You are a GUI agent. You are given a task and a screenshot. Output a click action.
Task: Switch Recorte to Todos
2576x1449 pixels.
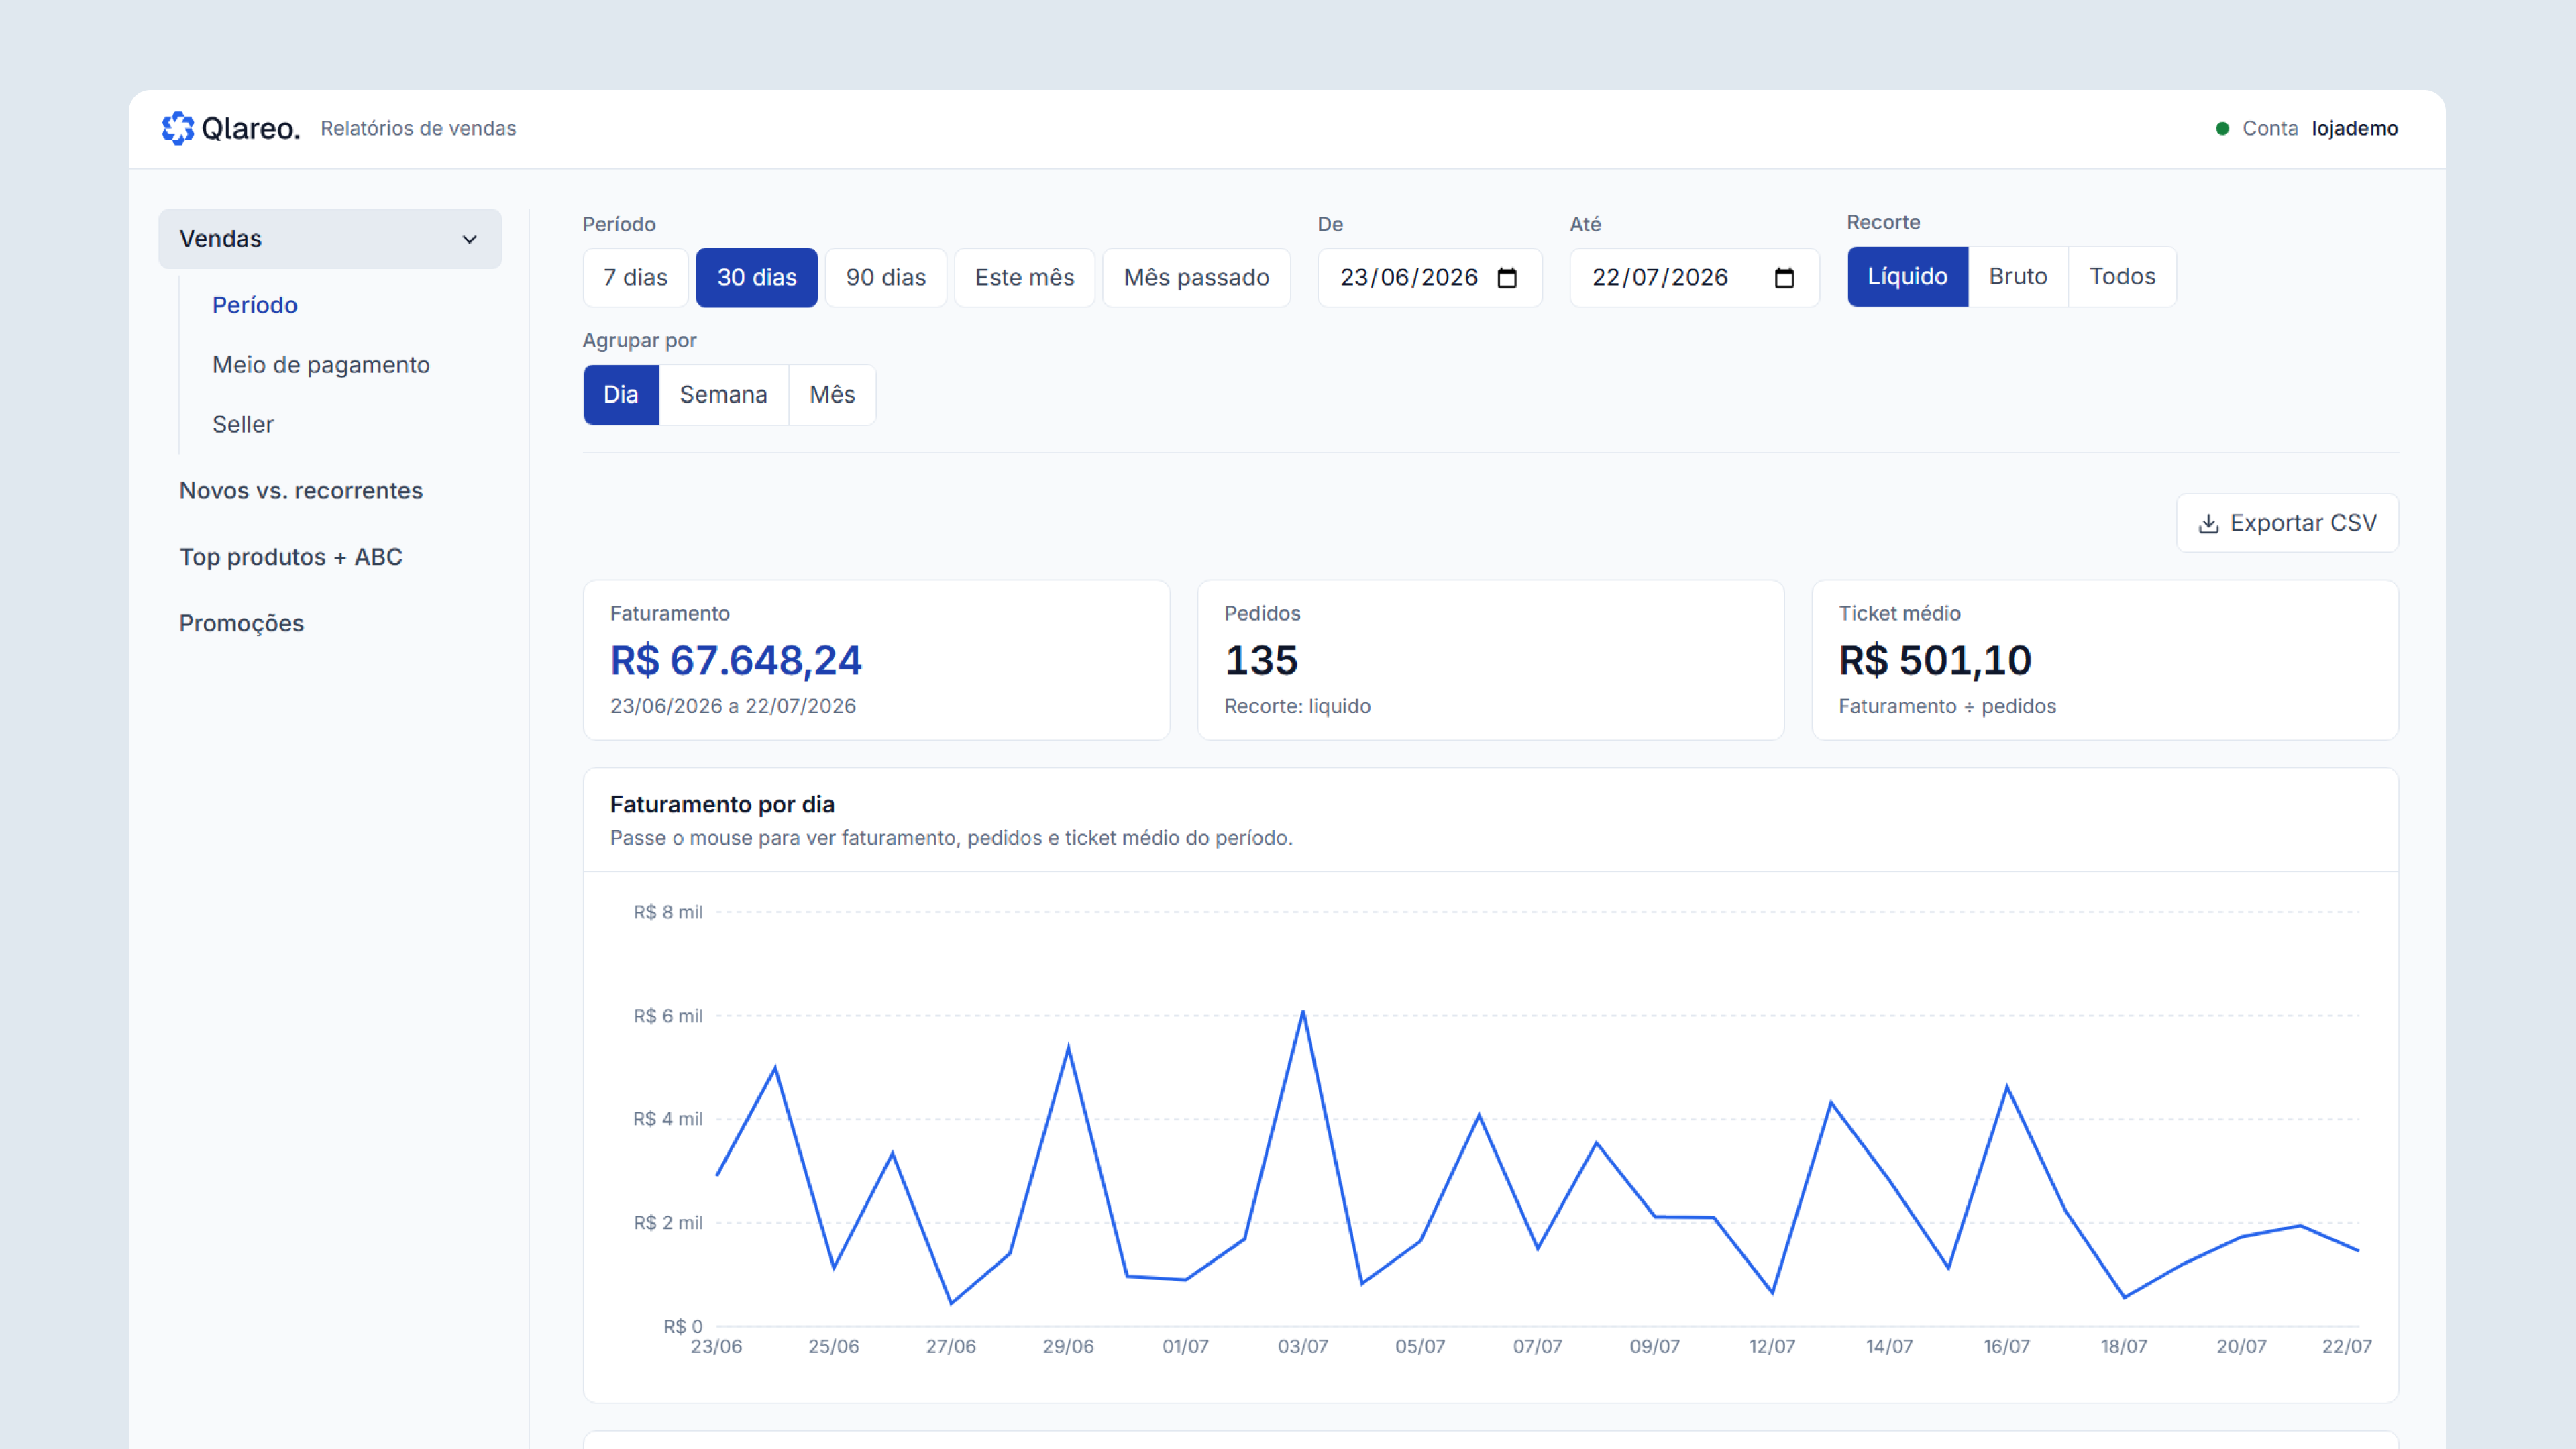pyautogui.click(x=2122, y=277)
